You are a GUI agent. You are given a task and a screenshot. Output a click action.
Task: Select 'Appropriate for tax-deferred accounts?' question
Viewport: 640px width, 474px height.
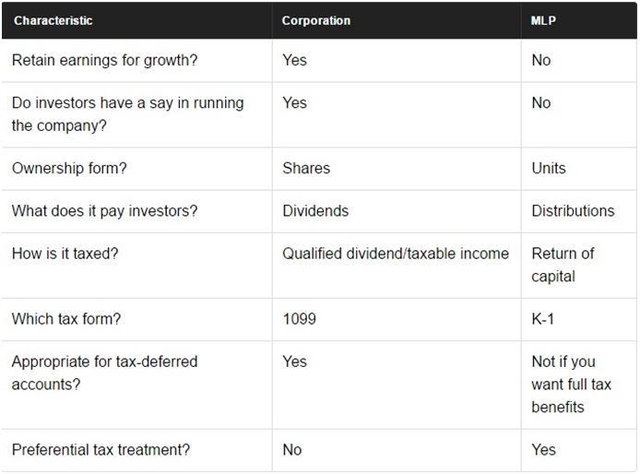point(105,372)
